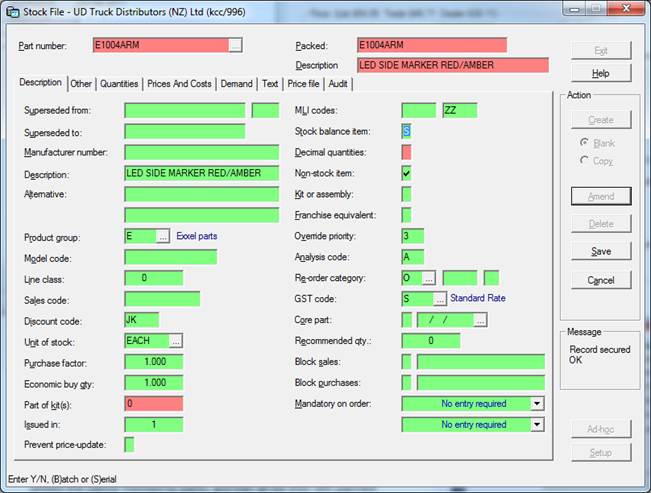
Task: Click the Amend button
Action: click(601, 196)
